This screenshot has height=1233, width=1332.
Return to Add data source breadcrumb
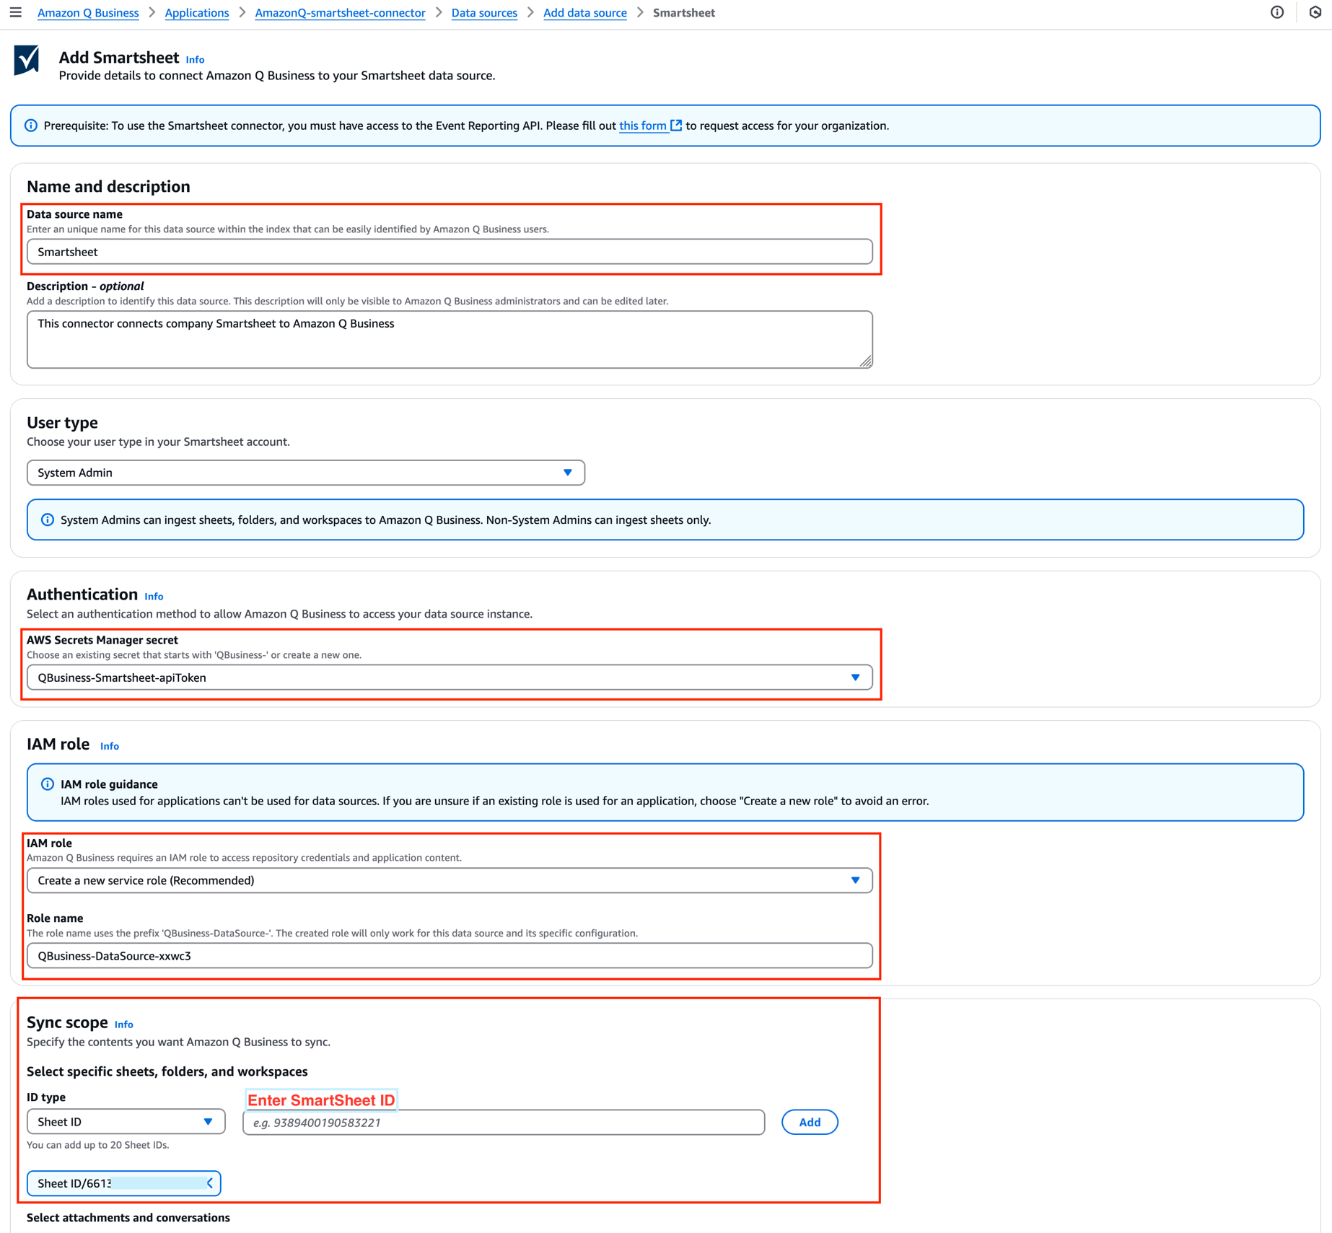585,13
